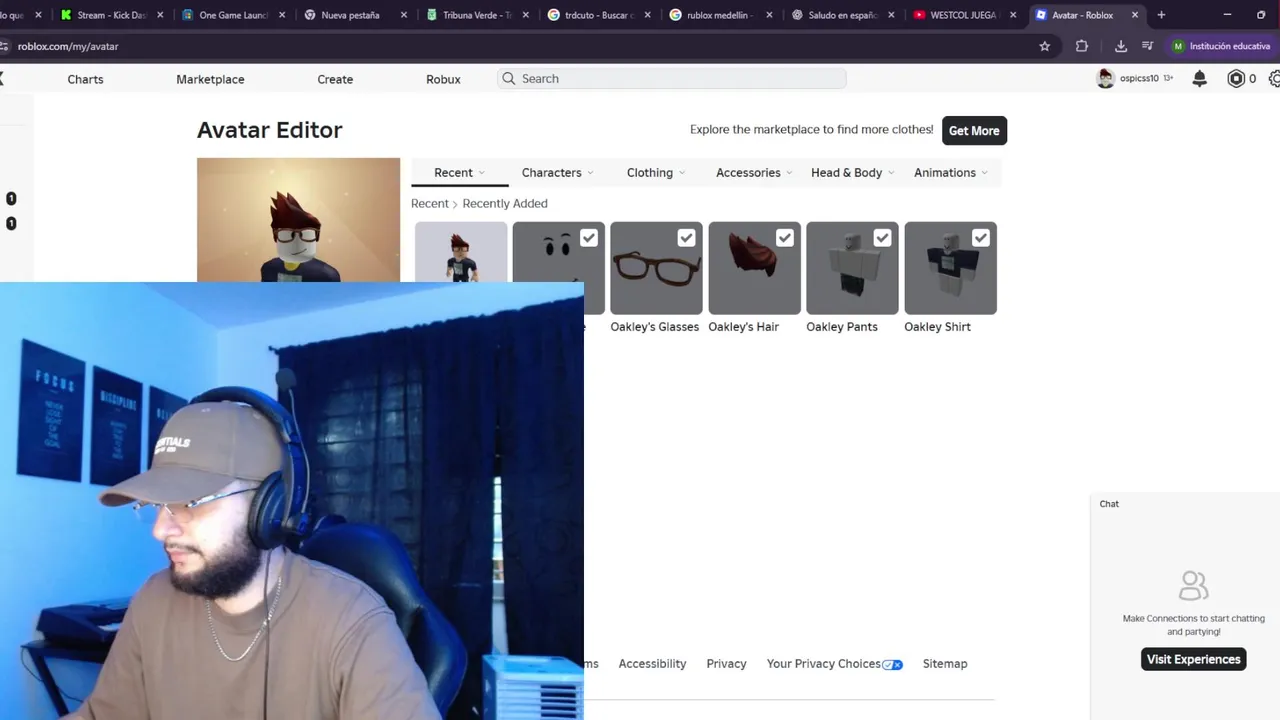Click the search magnifier icon

coord(509,79)
